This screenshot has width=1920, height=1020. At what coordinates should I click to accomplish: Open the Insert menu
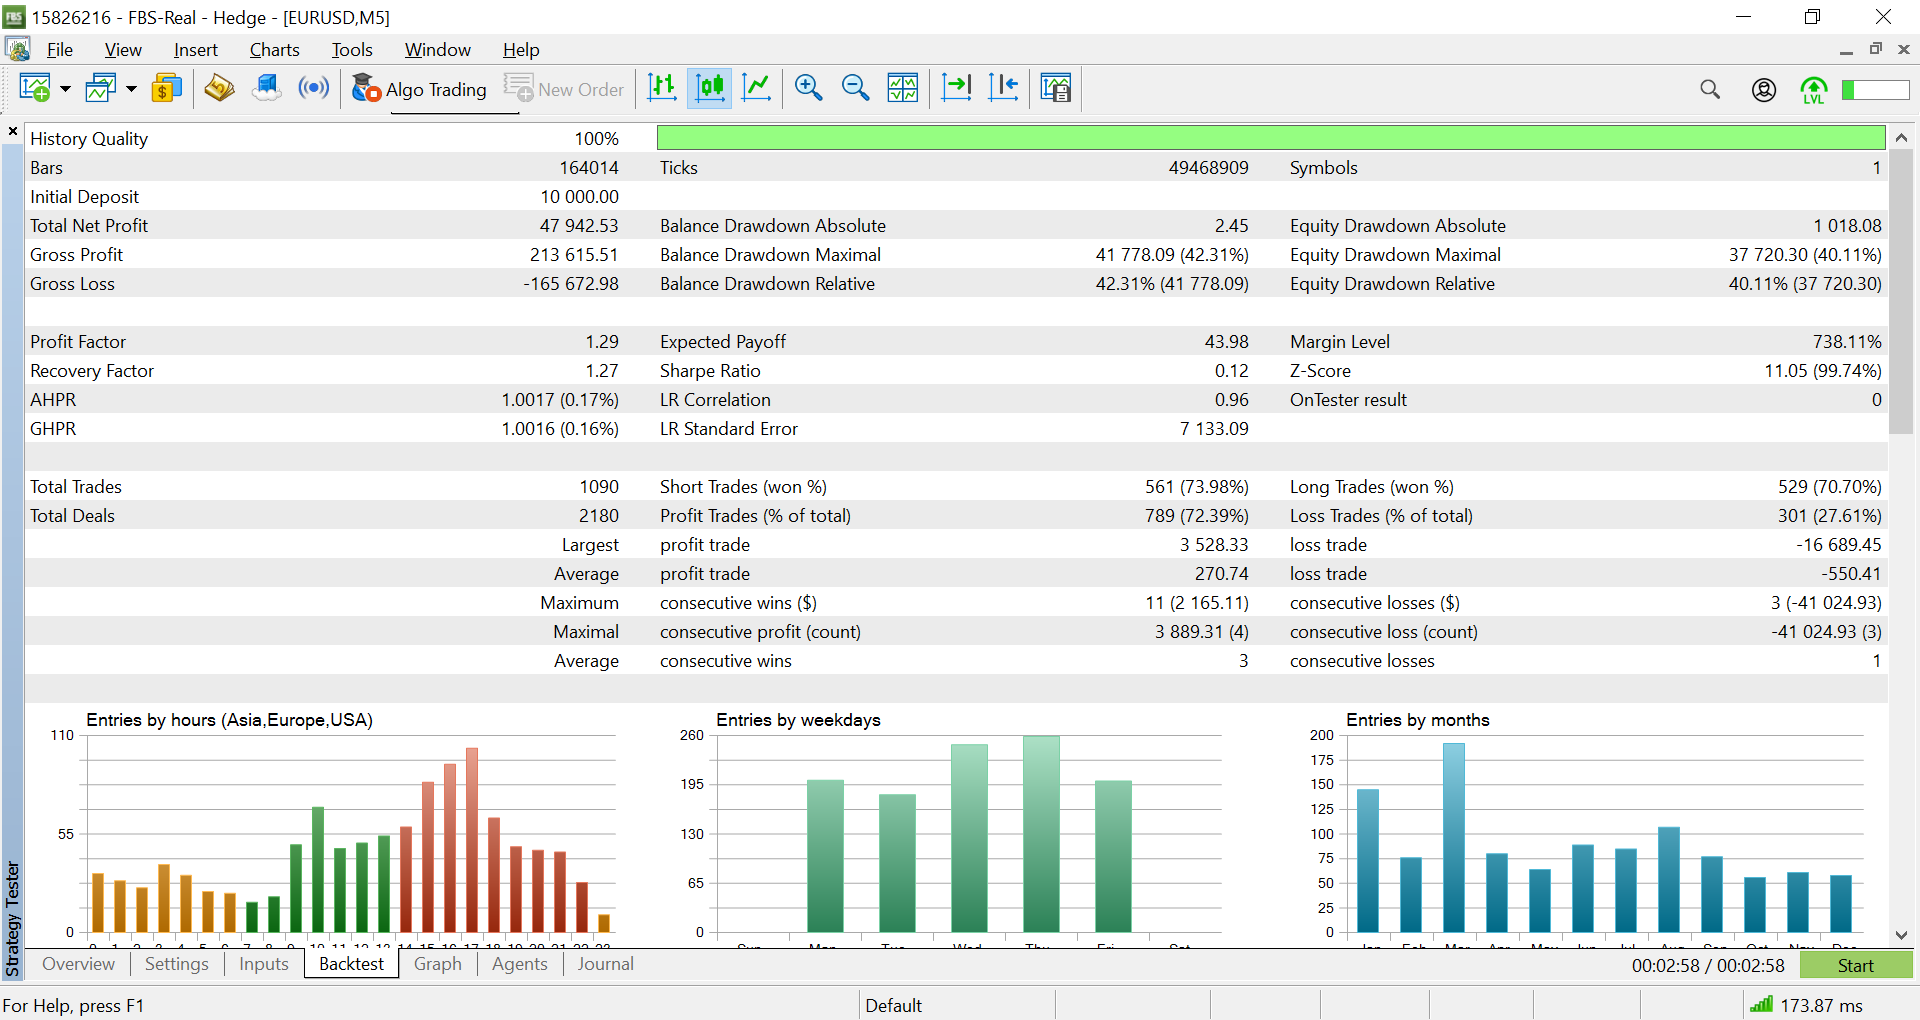pos(195,50)
